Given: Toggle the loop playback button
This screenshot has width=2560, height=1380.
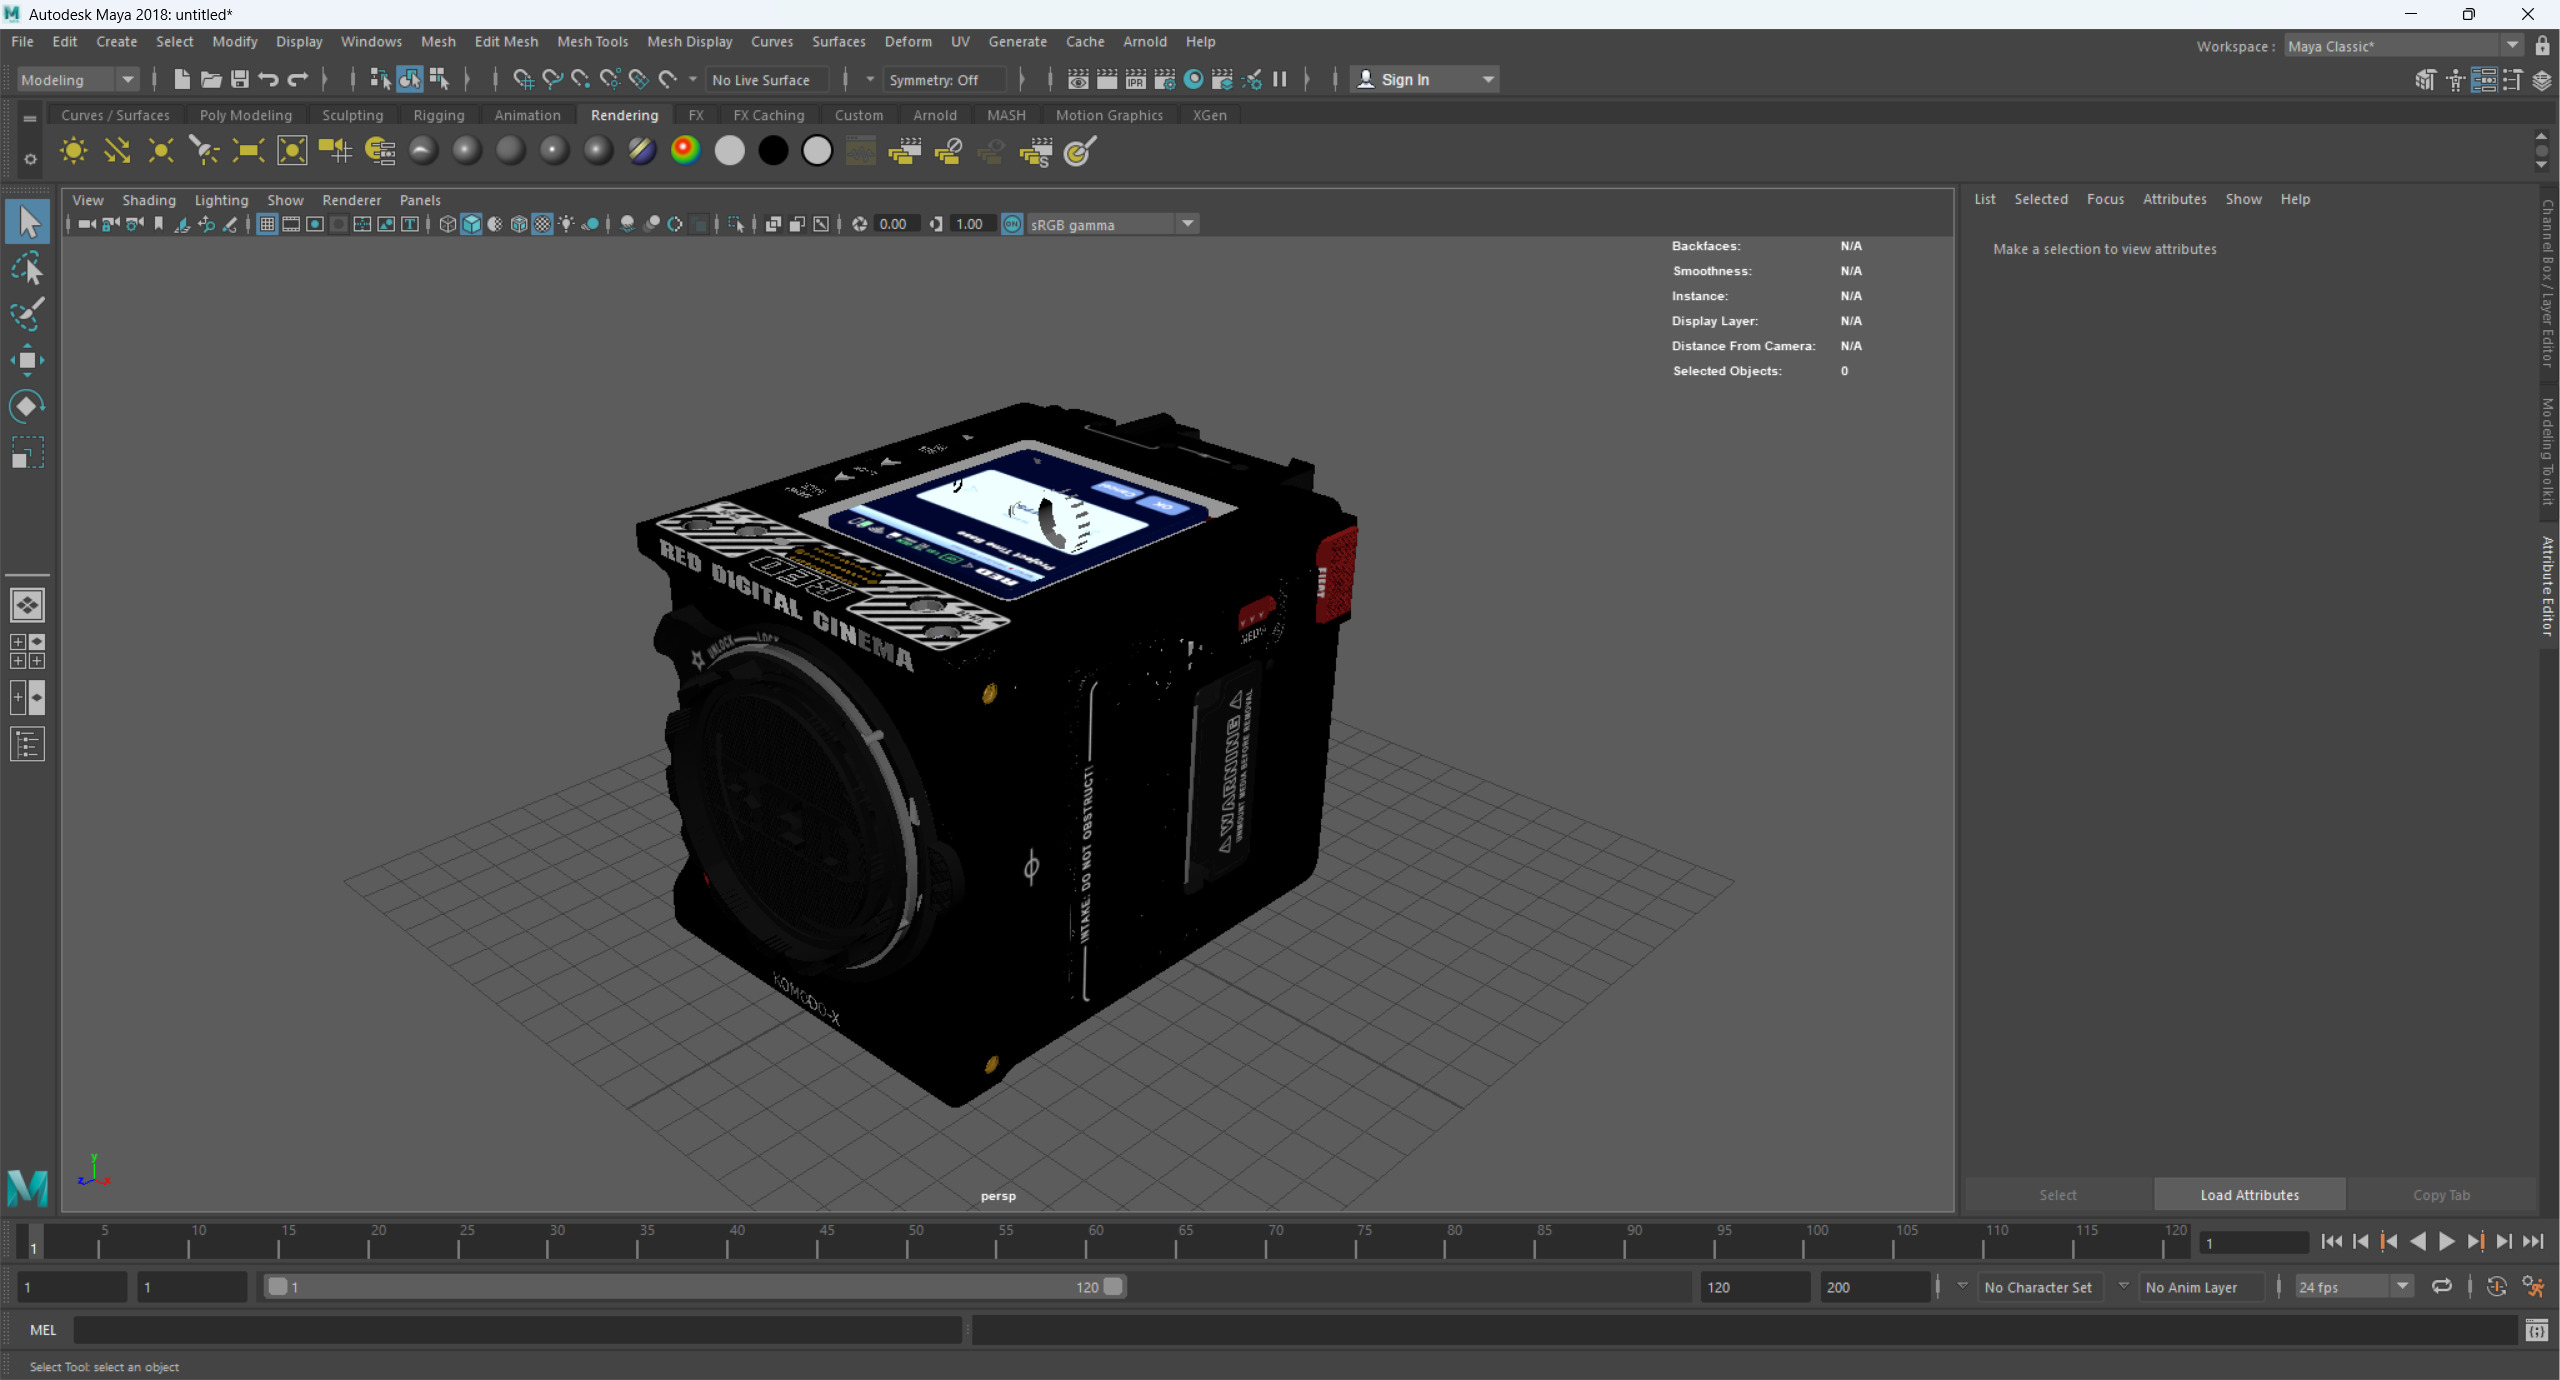Looking at the screenshot, I should coord(2441,1287).
